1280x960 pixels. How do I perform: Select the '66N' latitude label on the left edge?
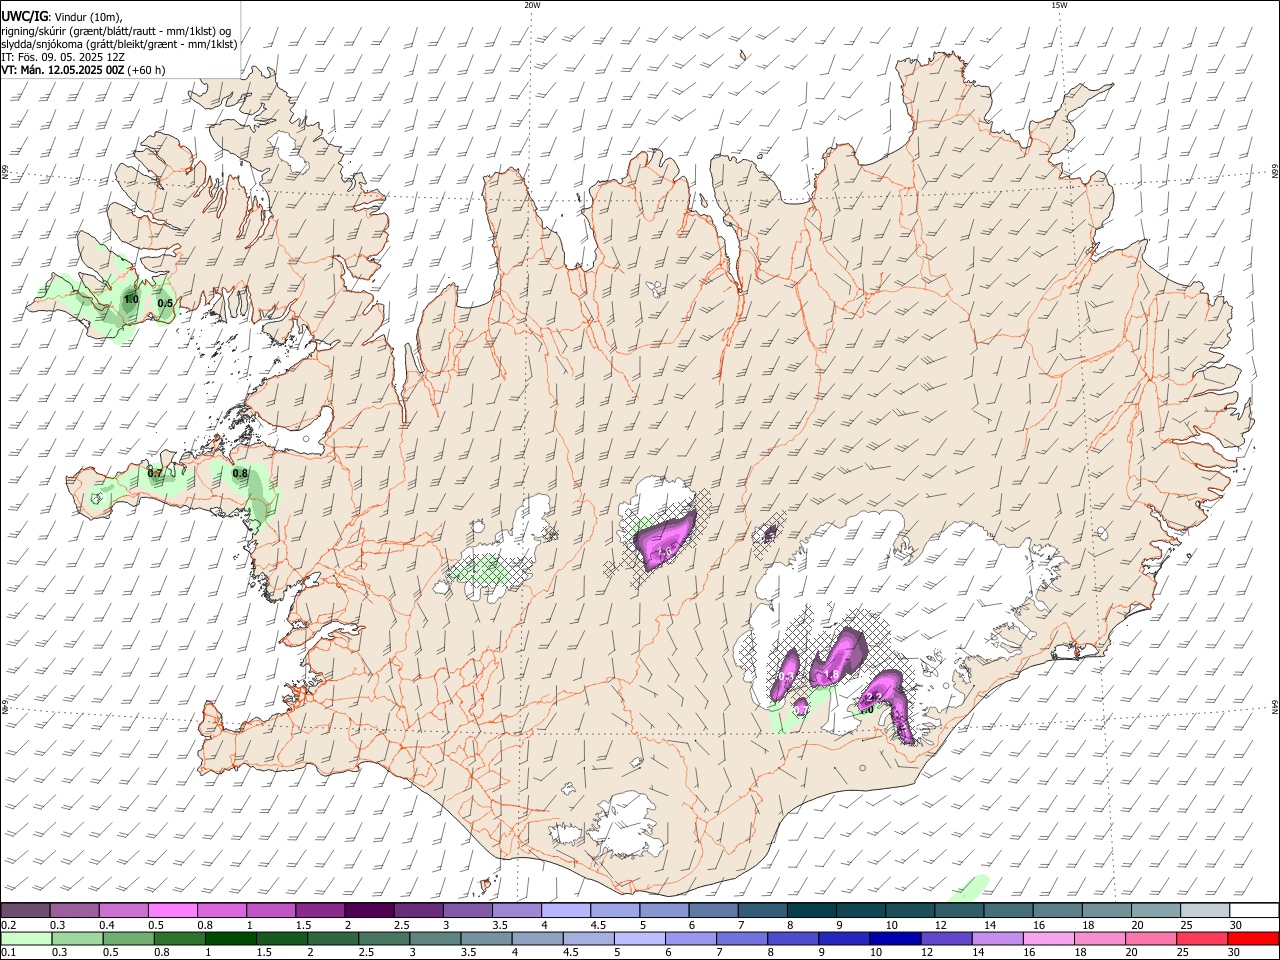coord(5,172)
